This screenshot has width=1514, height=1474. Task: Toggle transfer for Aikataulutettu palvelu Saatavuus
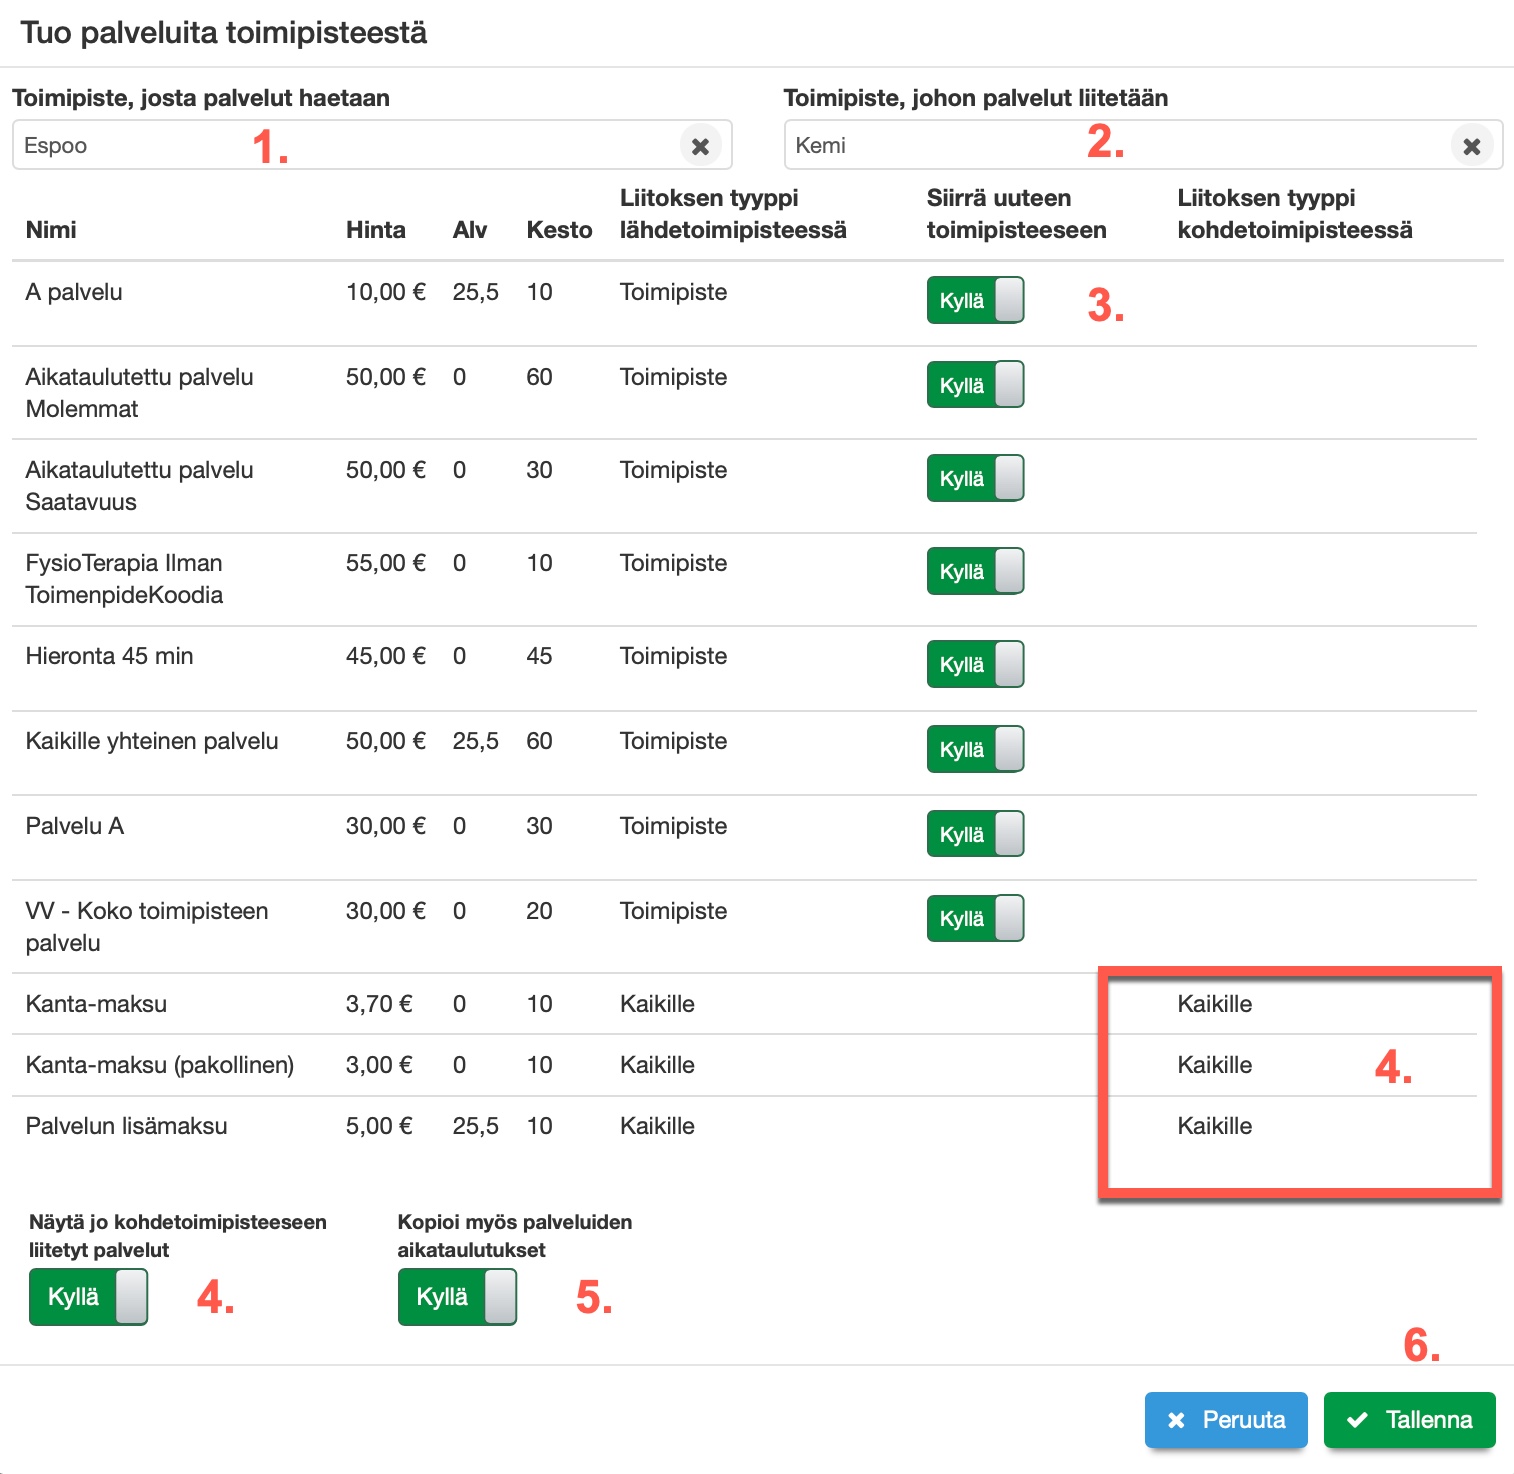(975, 479)
